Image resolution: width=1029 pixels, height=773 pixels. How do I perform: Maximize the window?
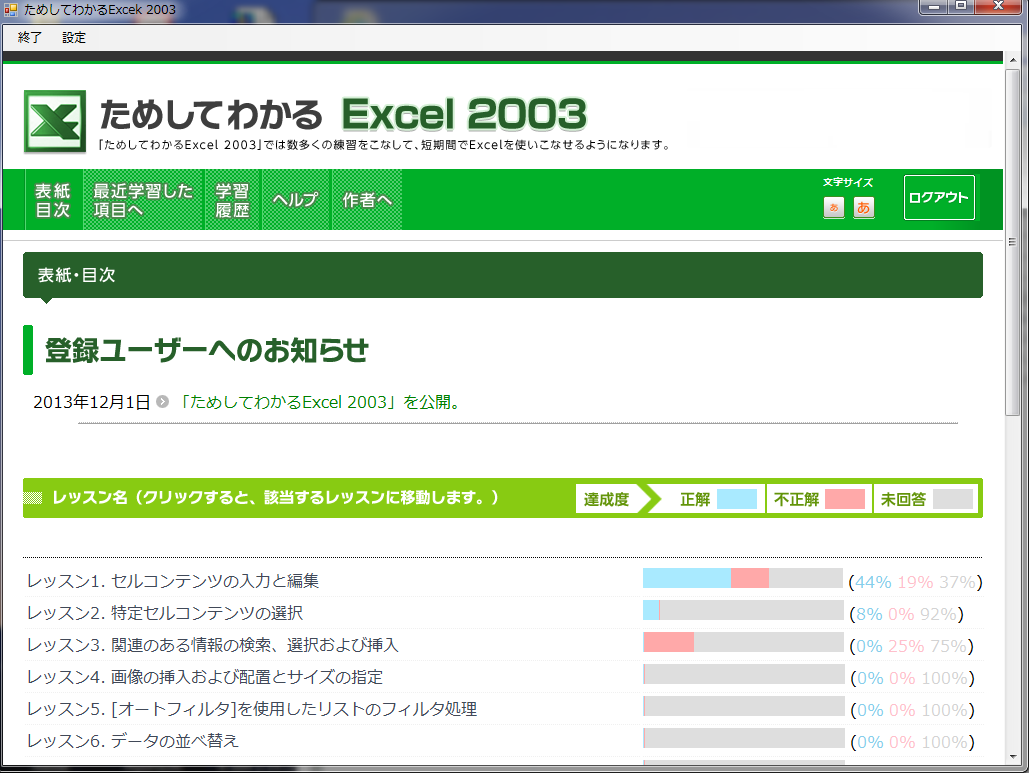tap(961, 7)
